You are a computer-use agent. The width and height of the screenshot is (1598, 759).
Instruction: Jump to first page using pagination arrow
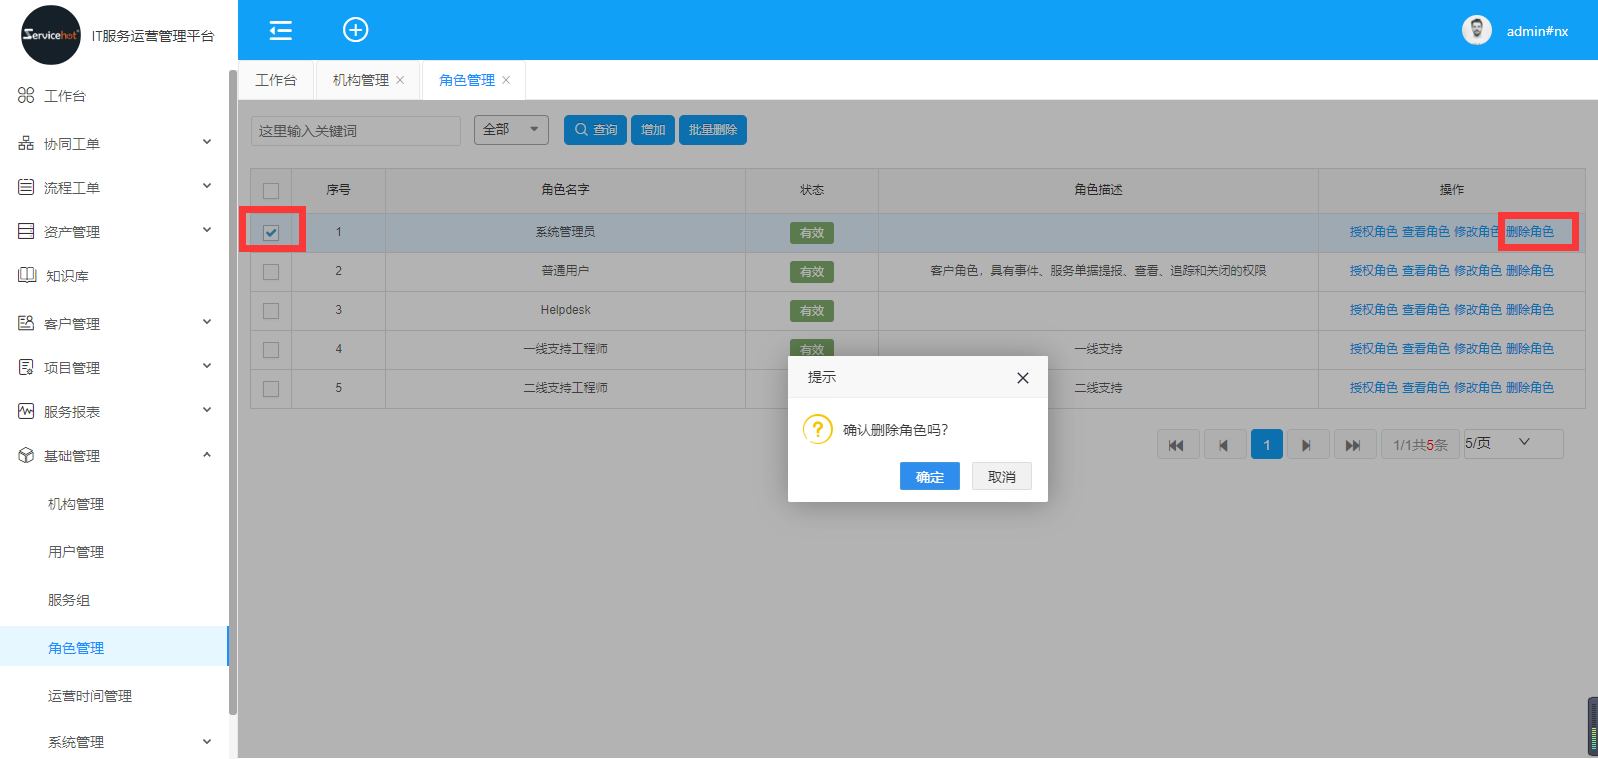click(1177, 445)
